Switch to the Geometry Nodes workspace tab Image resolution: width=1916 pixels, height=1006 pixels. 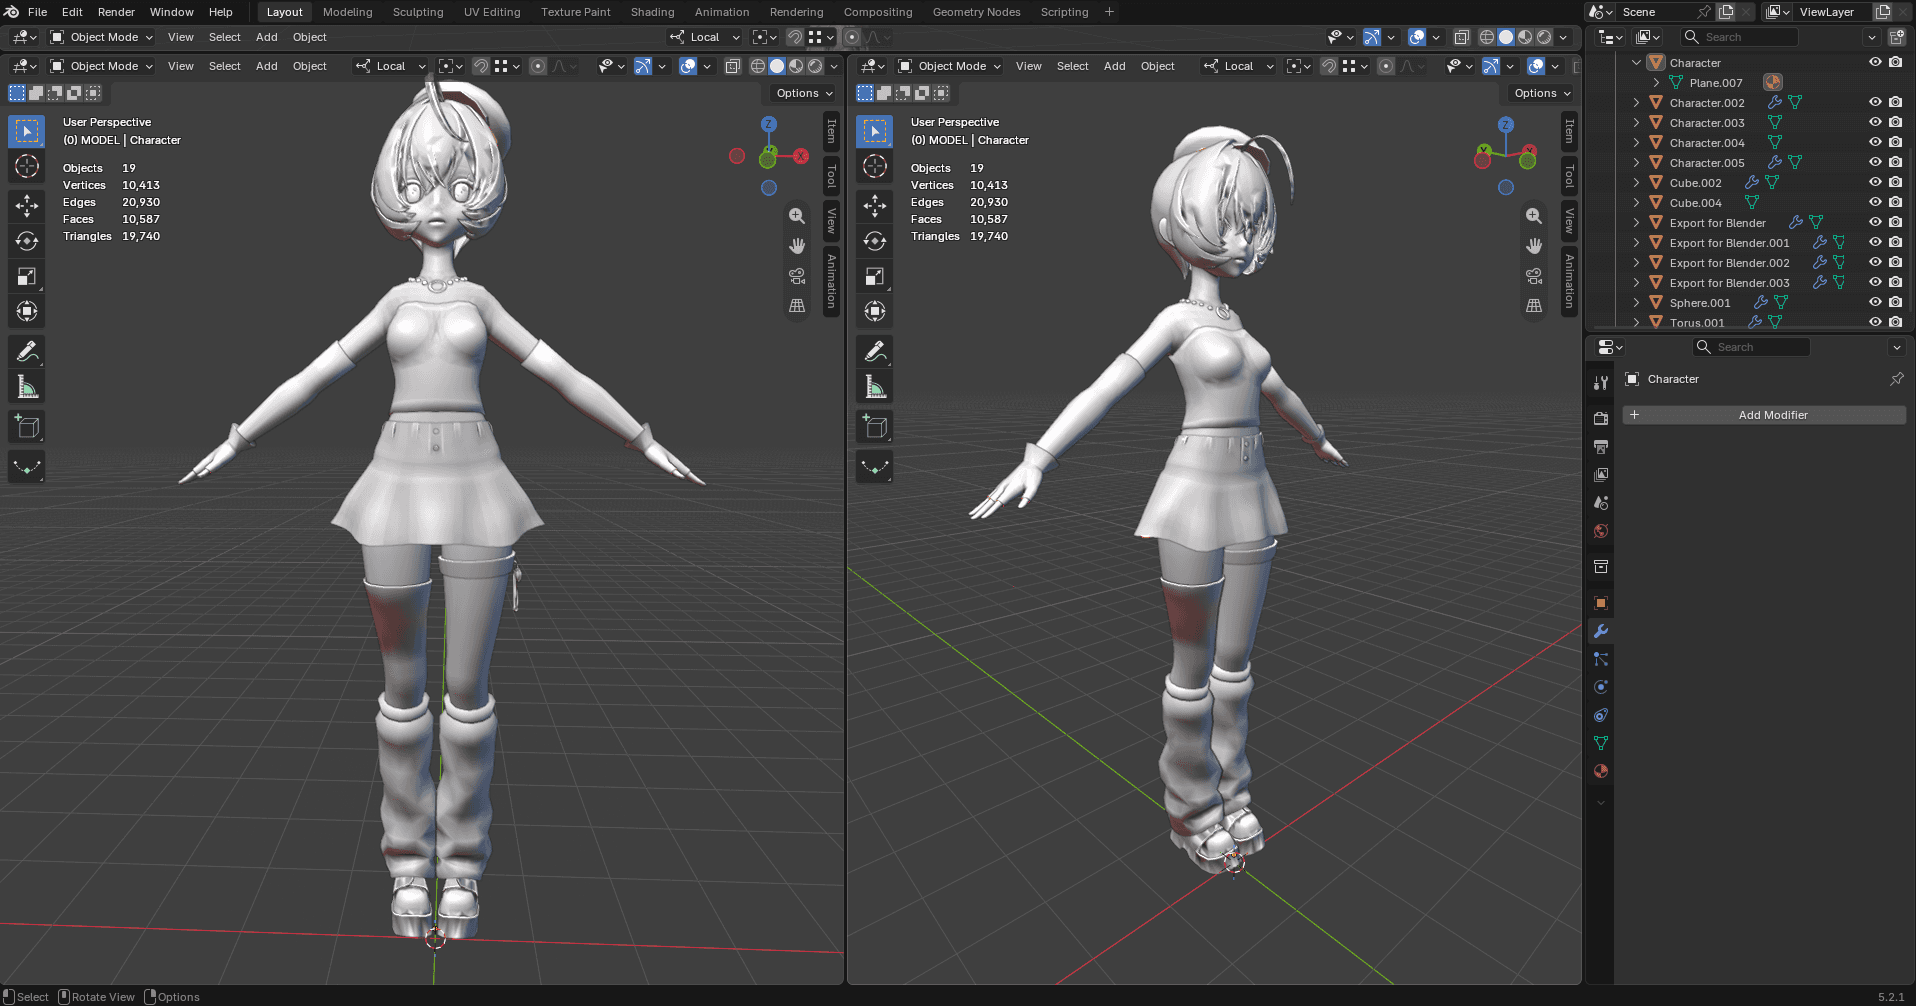[976, 12]
